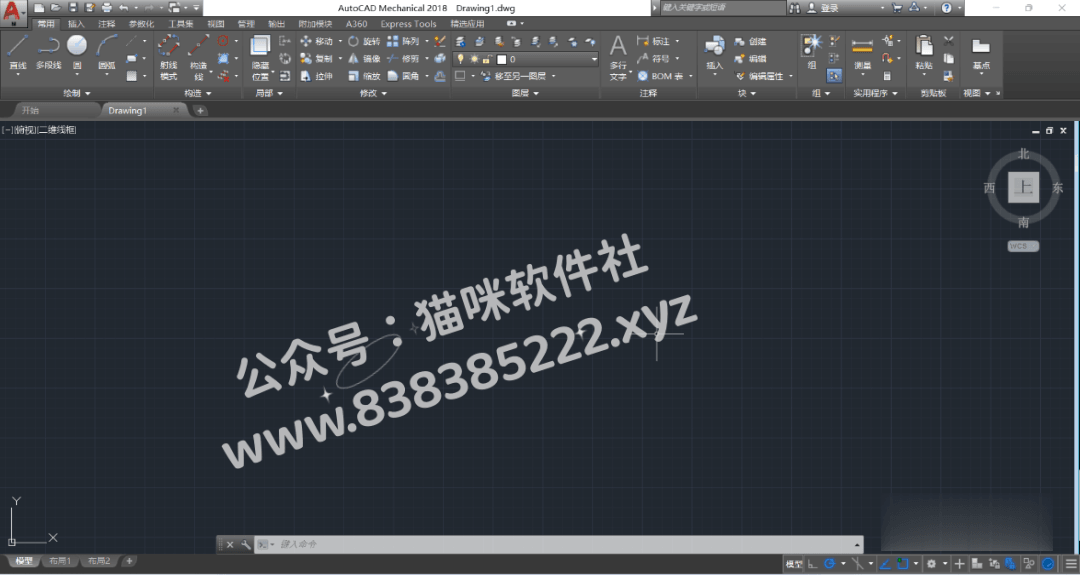The height and width of the screenshot is (575, 1080).
Task: Open the Express Tools ribbon tab
Action: coord(408,23)
